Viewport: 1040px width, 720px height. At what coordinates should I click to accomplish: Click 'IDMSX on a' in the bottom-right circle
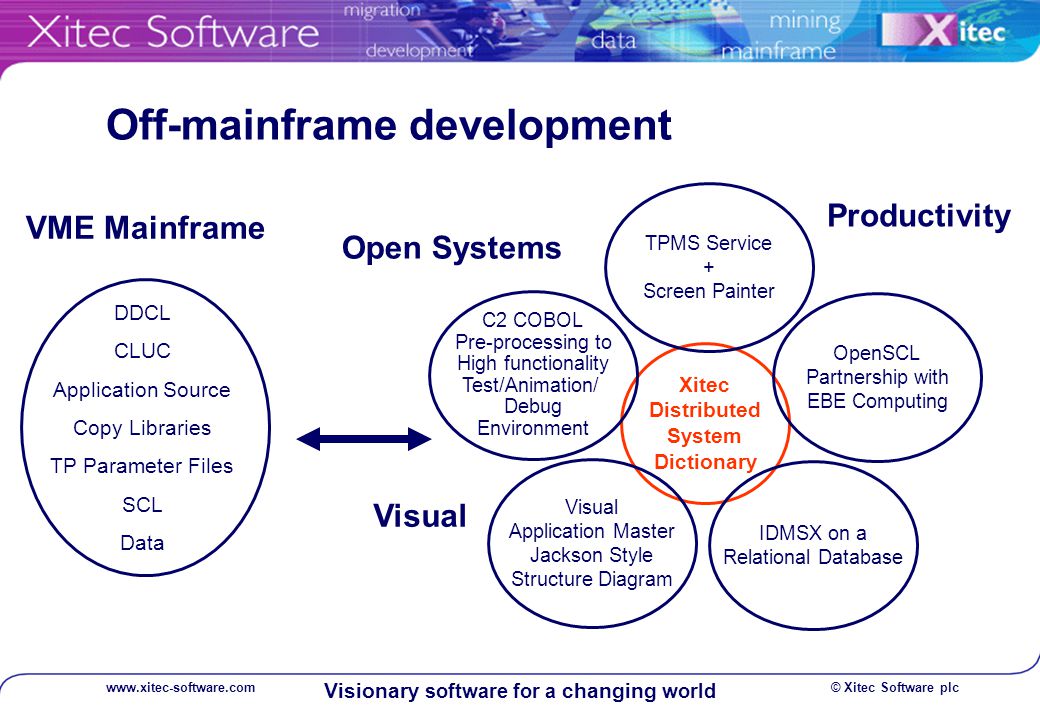tap(812, 533)
